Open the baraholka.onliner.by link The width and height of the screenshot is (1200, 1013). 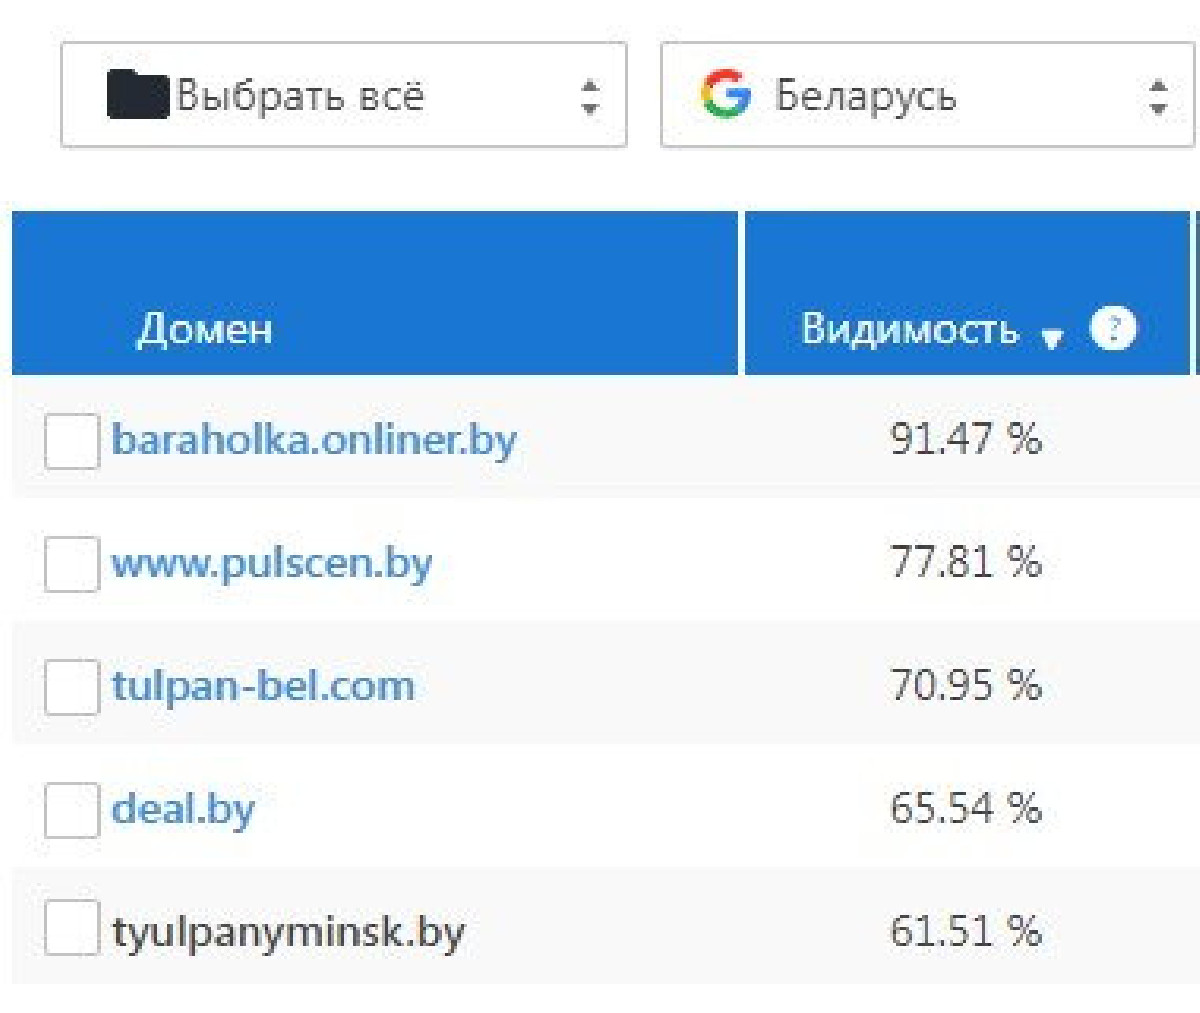(x=314, y=439)
